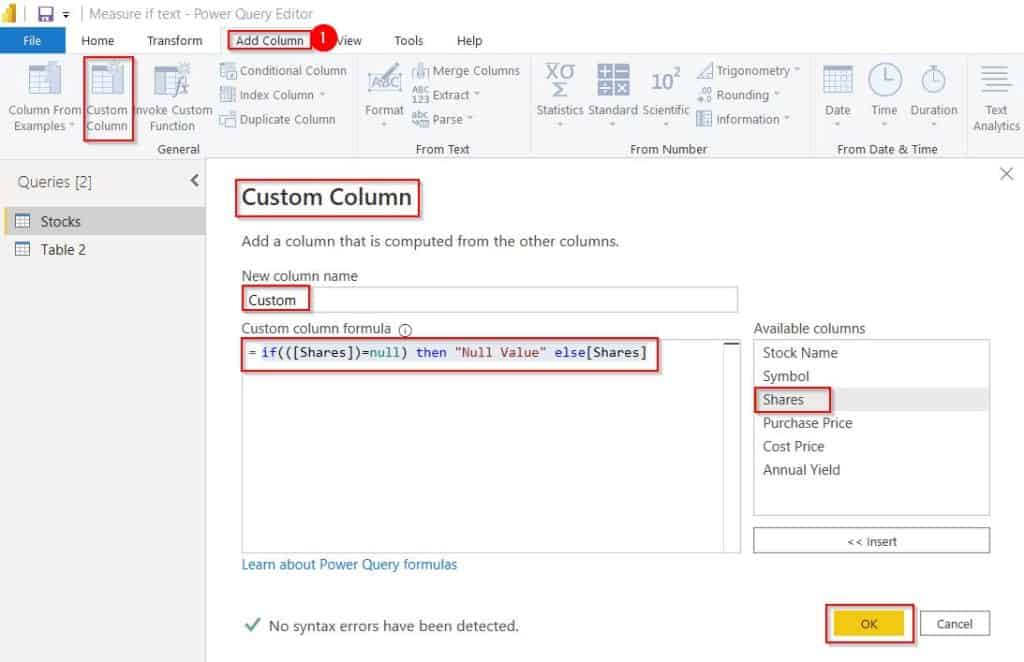The image size is (1024, 662).
Task: Open the Format text menu icon
Action: click(384, 80)
